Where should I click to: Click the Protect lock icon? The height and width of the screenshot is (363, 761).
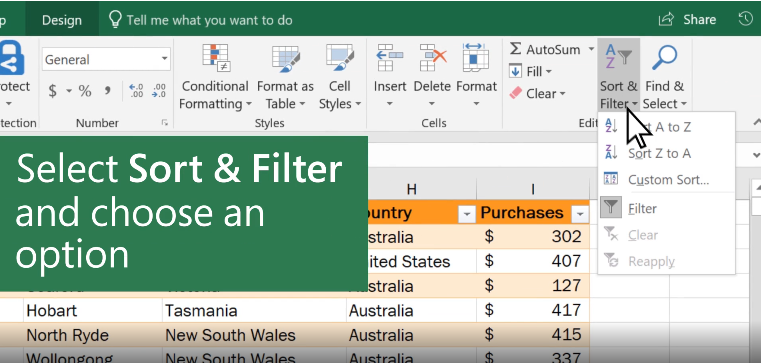tap(11, 58)
